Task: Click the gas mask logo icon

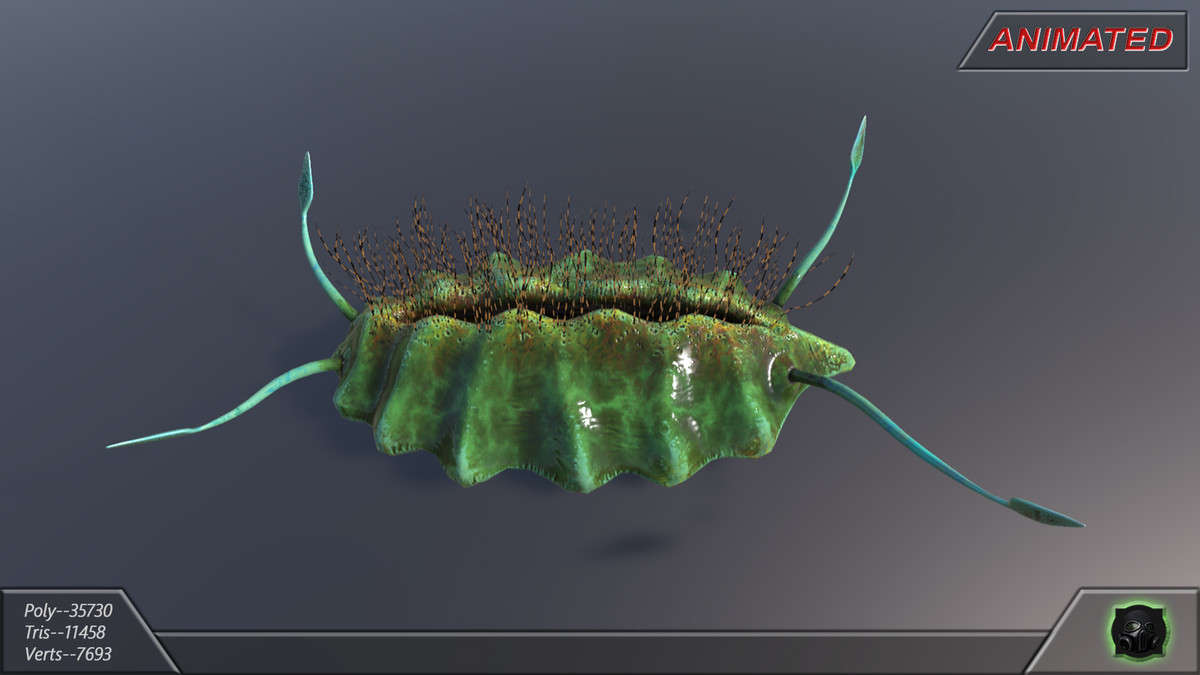Action: coord(1138,630)
